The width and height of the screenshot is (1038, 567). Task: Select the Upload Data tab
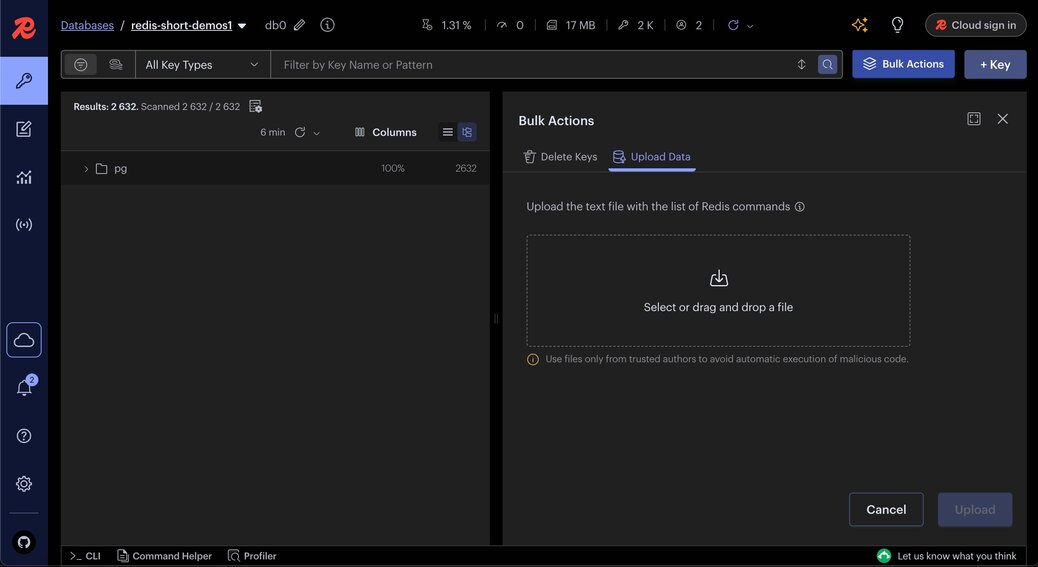pos(652,157)
